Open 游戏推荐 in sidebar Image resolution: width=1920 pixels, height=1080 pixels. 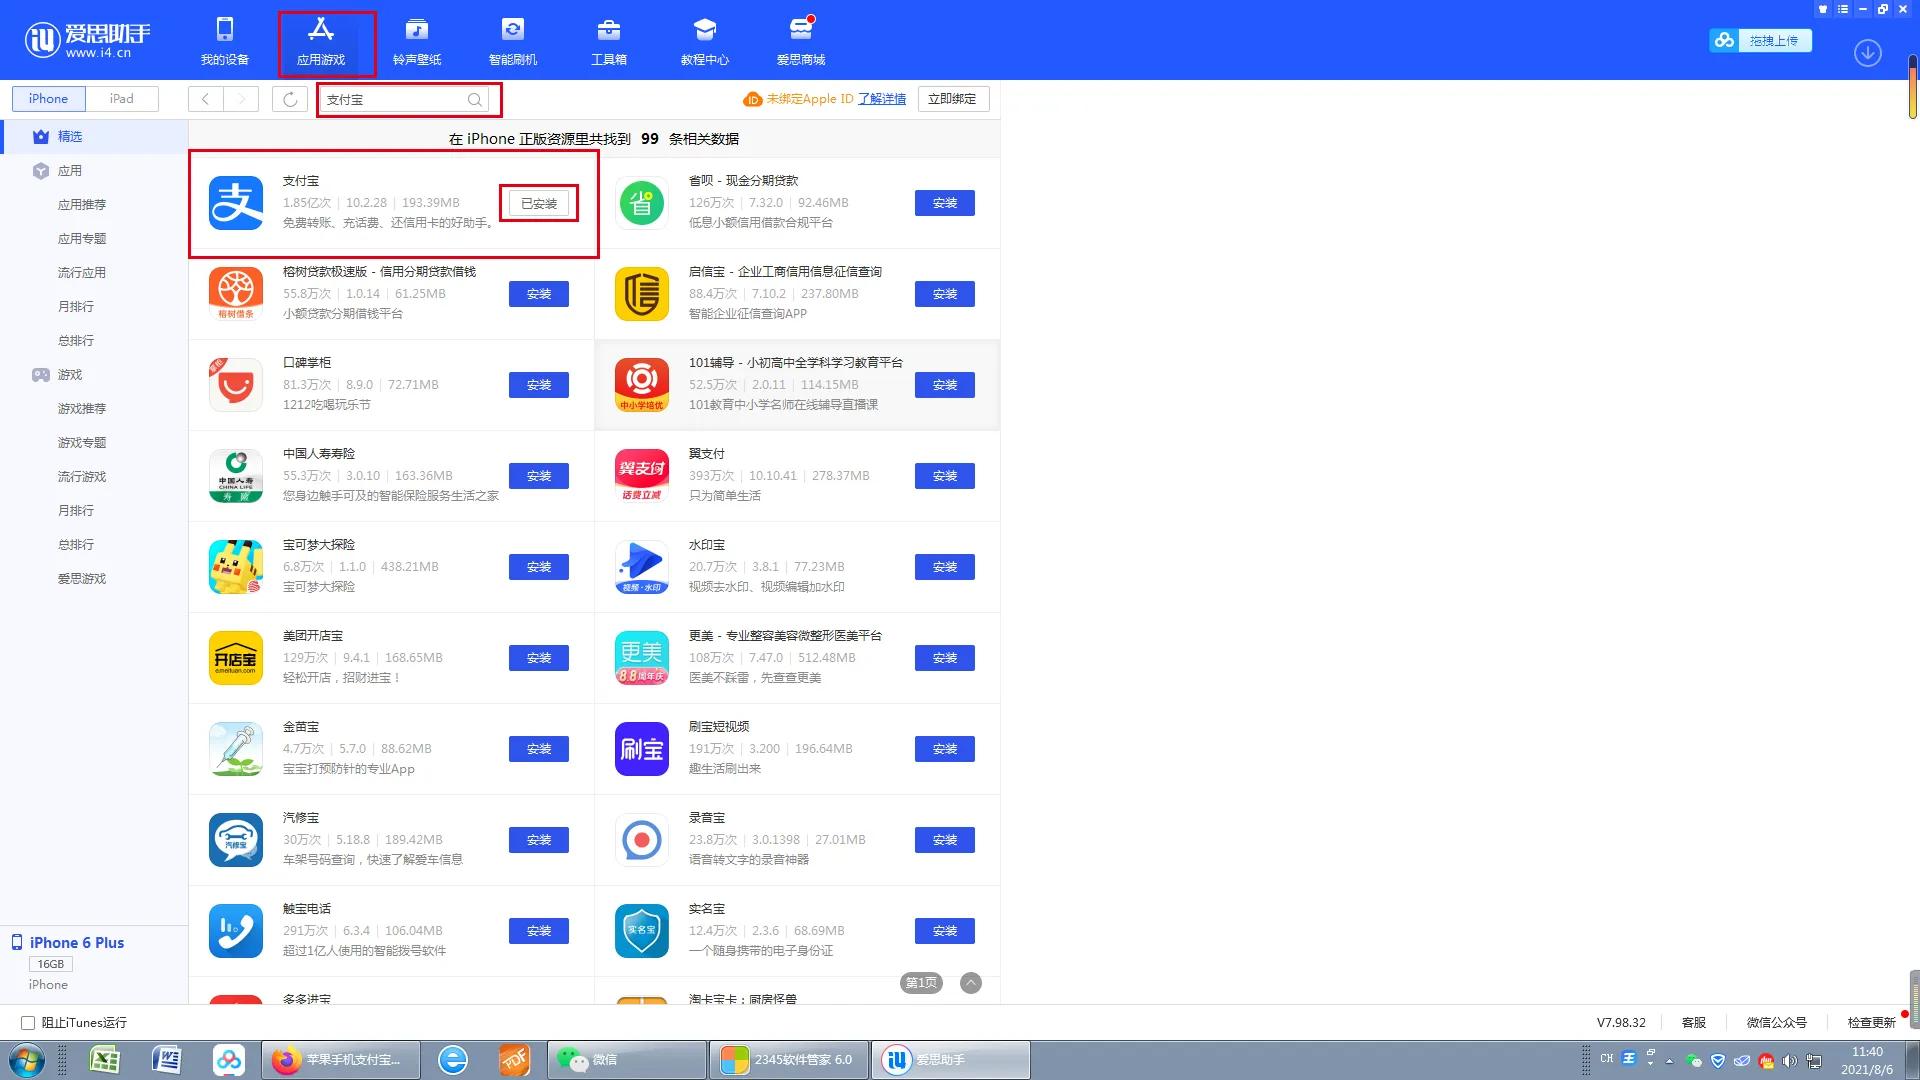pyautogui.click(x=82, y=409)
